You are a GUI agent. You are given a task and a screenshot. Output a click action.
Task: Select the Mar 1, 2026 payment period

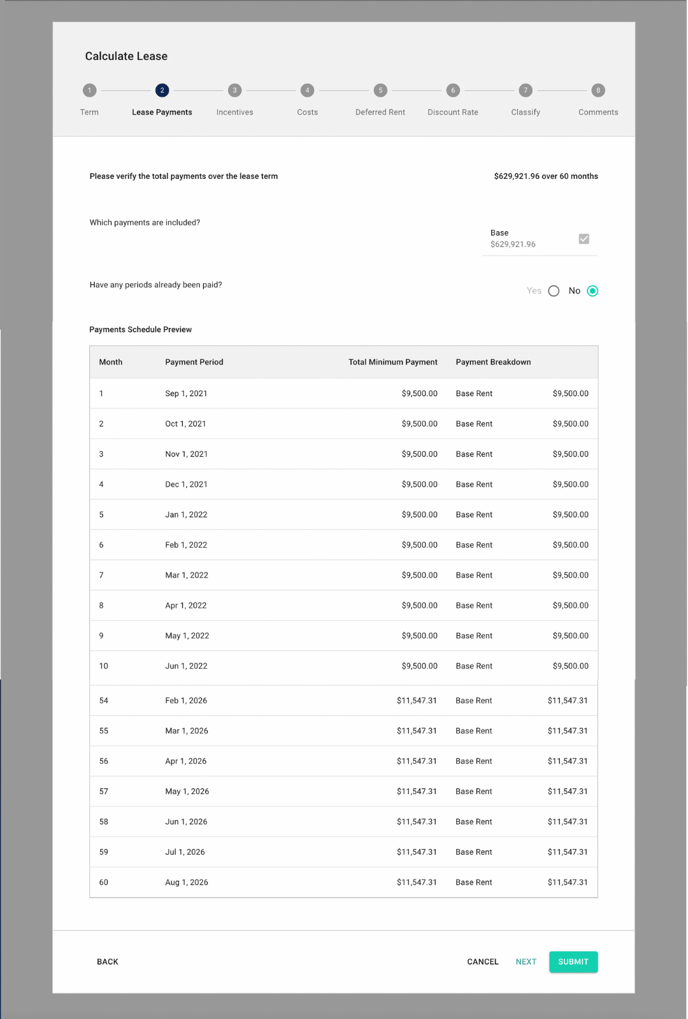[x=187, y=731]
